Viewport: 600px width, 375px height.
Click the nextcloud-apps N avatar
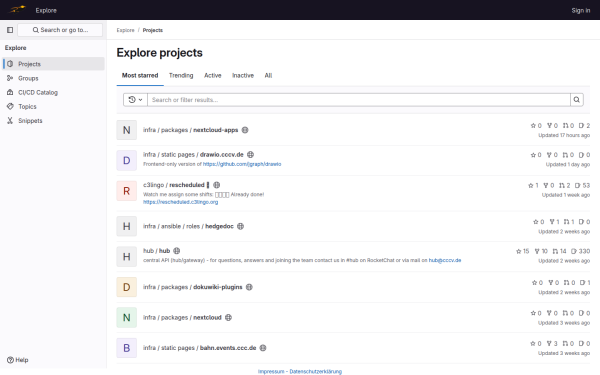click(x=127, y=130)
